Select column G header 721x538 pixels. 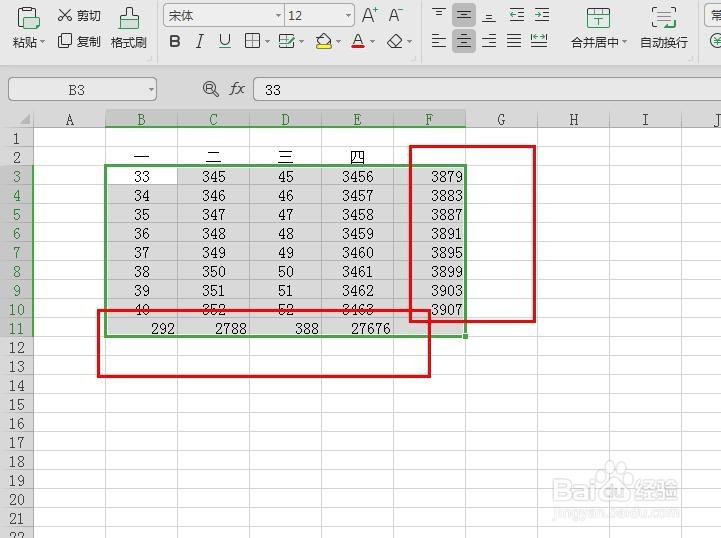[501, 120]
